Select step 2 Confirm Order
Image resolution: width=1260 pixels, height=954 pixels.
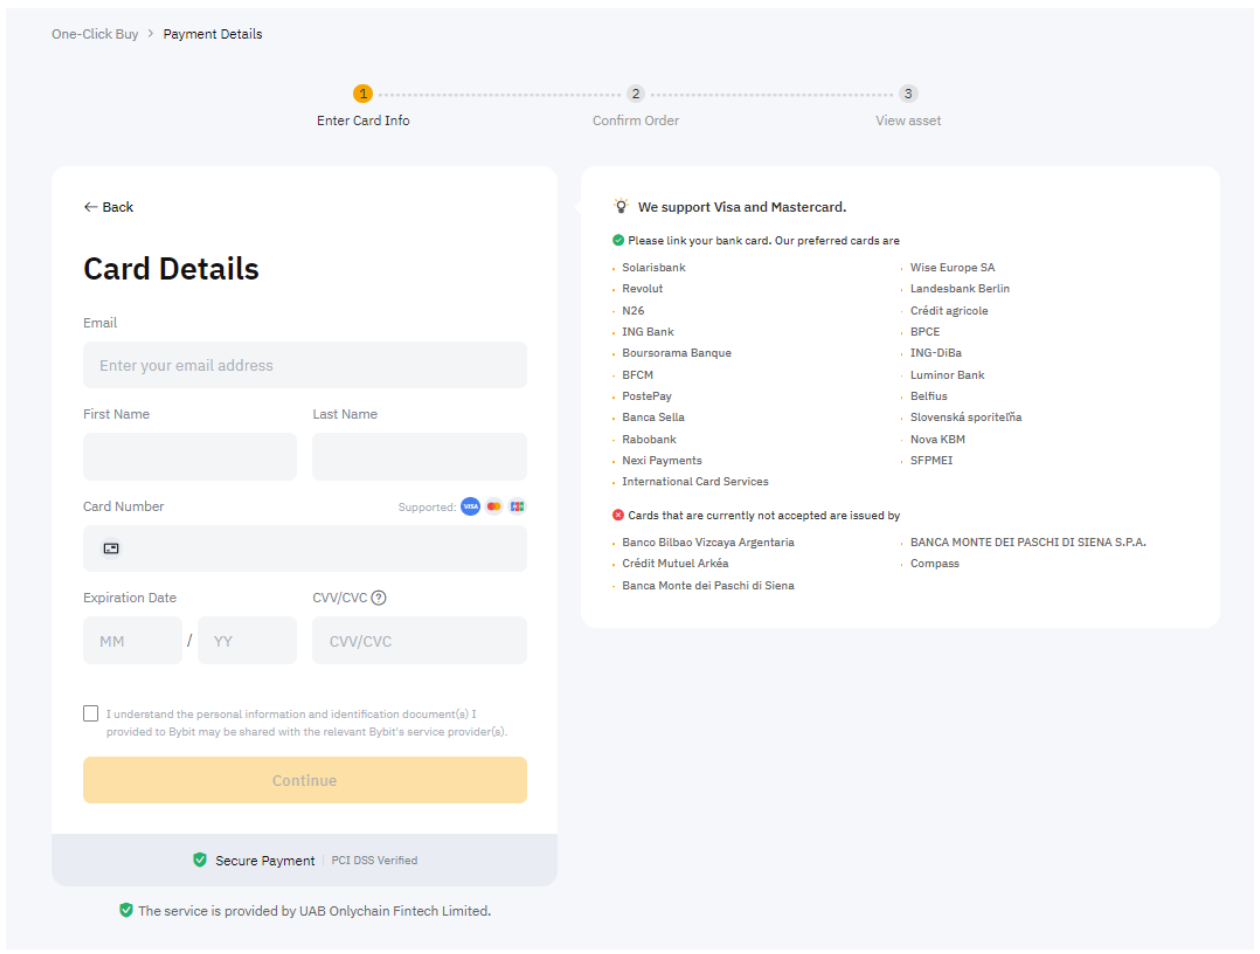[635, 94]
